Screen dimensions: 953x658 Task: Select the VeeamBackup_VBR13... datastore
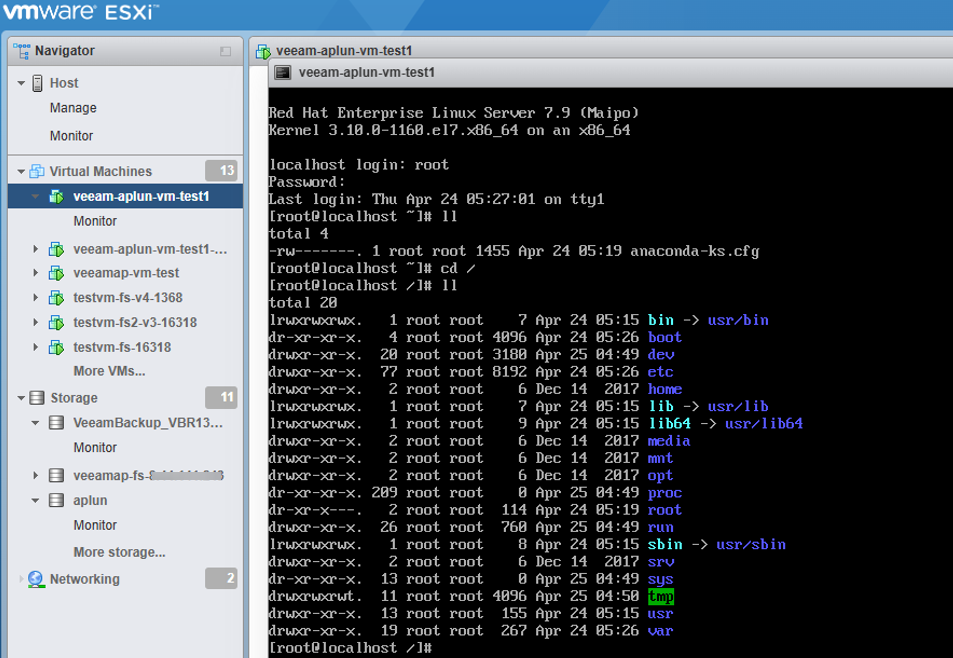click(148, 423)
